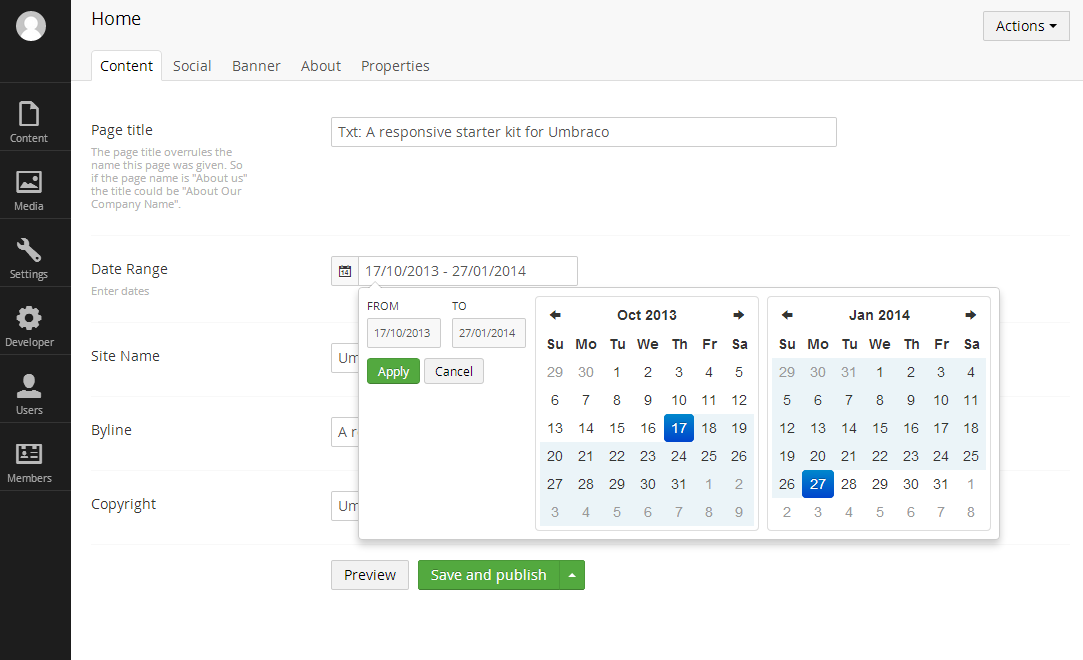The width and height of the screenshot is (1083, 660).
Task: Click the calendar icon beside Date Range
Action: click(x=345, y=271)
